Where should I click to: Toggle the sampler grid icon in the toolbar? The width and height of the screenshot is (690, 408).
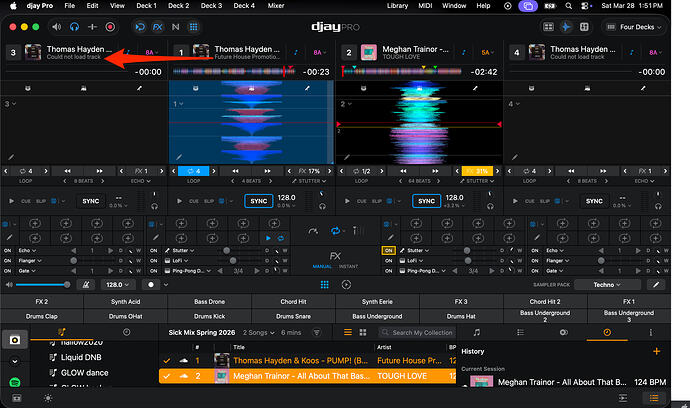pyautogui.click(x=194, y=27)
